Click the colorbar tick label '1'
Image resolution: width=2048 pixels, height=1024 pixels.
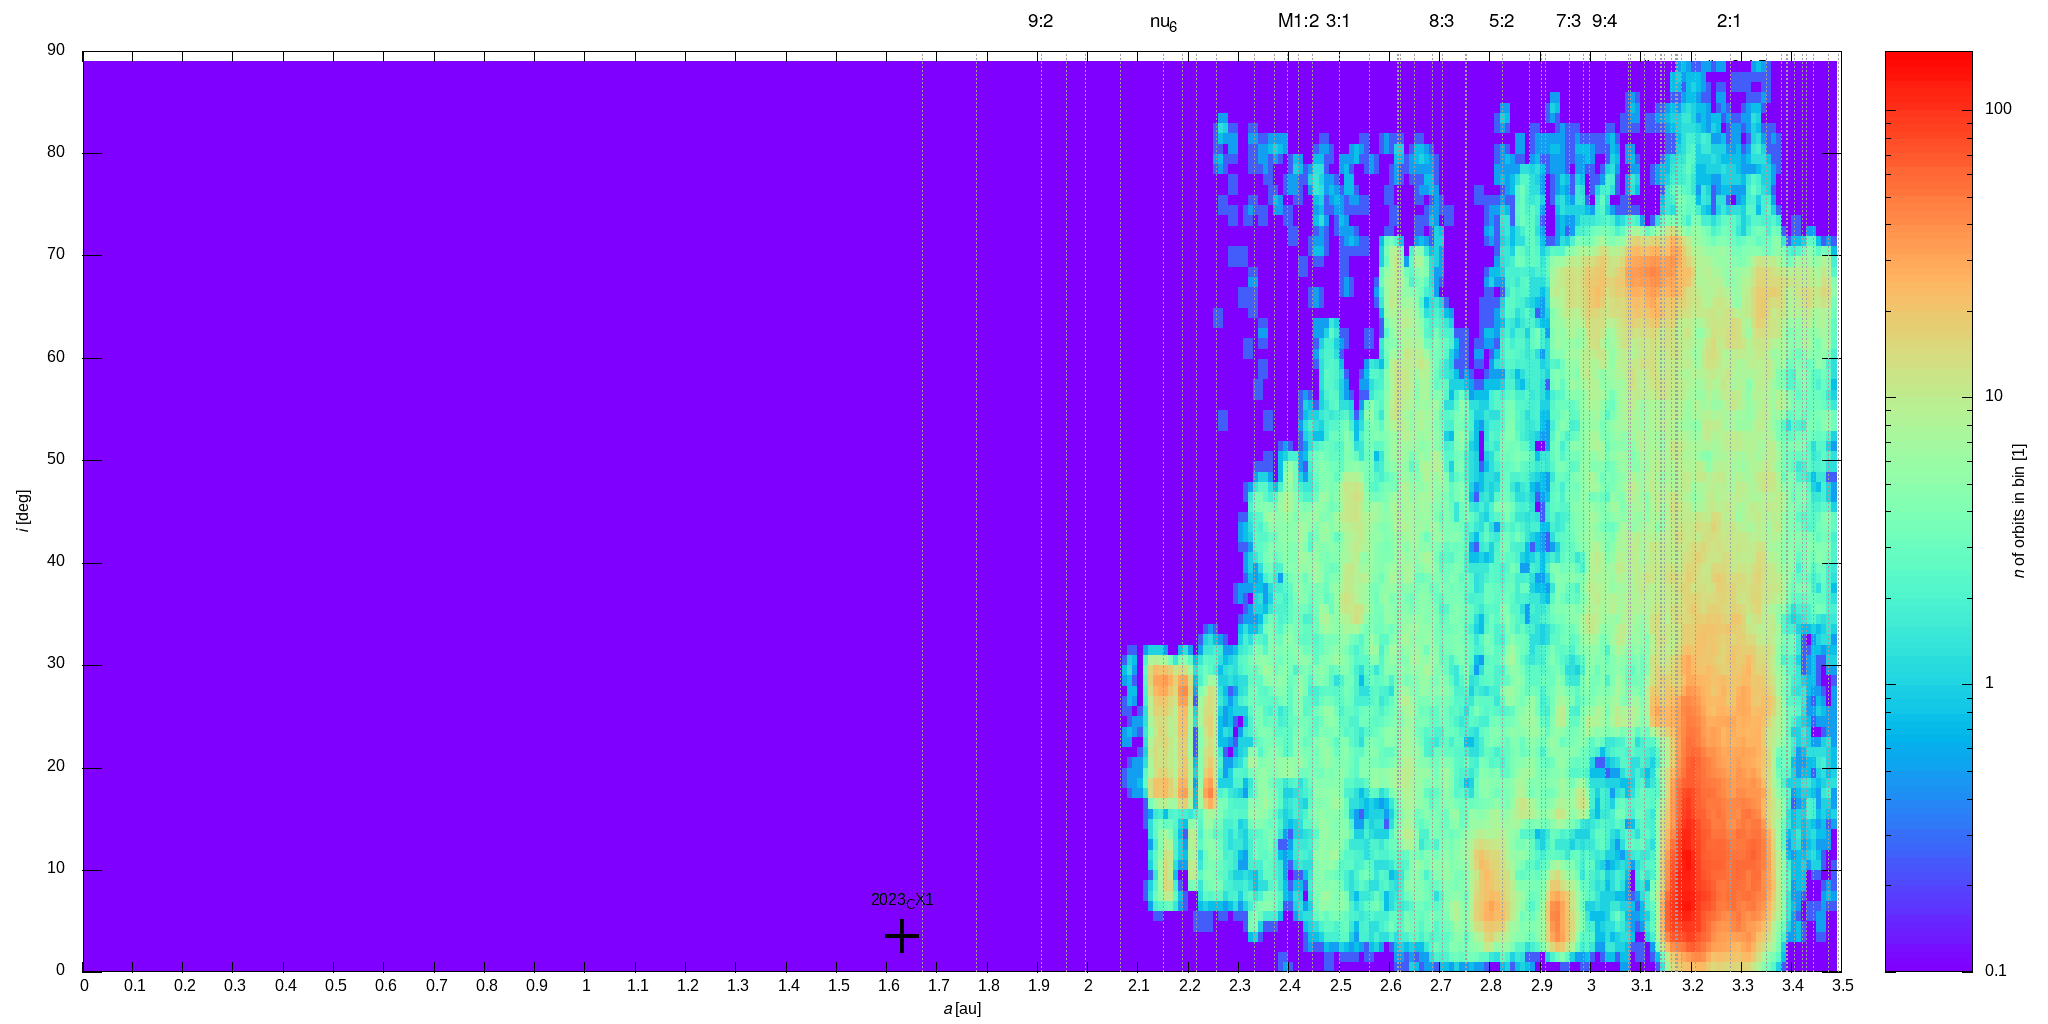1989,683
